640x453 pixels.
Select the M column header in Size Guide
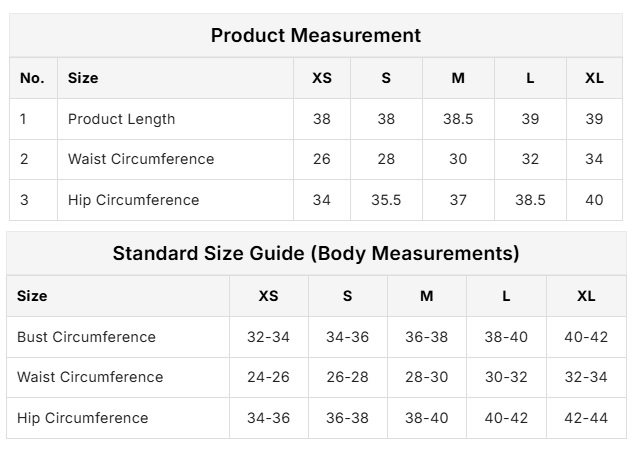427,296
